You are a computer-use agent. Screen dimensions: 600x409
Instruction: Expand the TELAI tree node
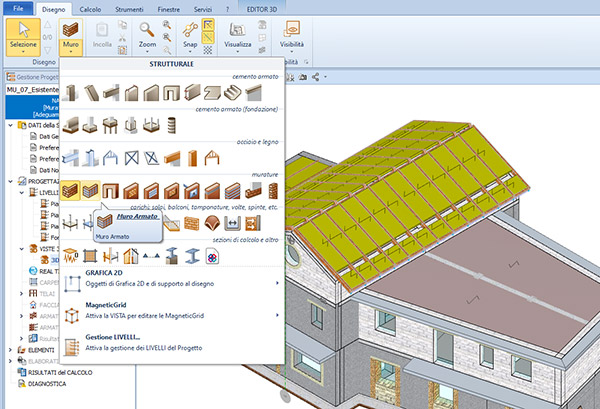(x=22, y=293)
